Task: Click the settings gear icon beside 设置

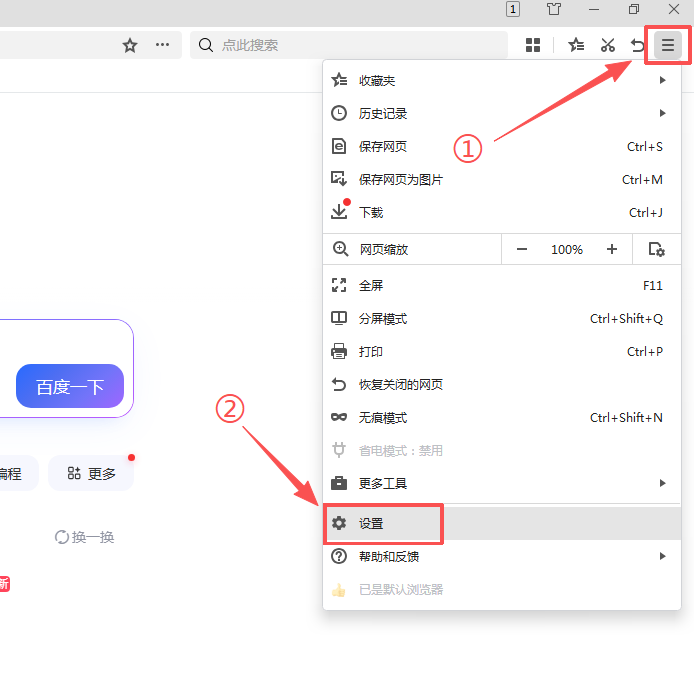Action: coord(339,523)
